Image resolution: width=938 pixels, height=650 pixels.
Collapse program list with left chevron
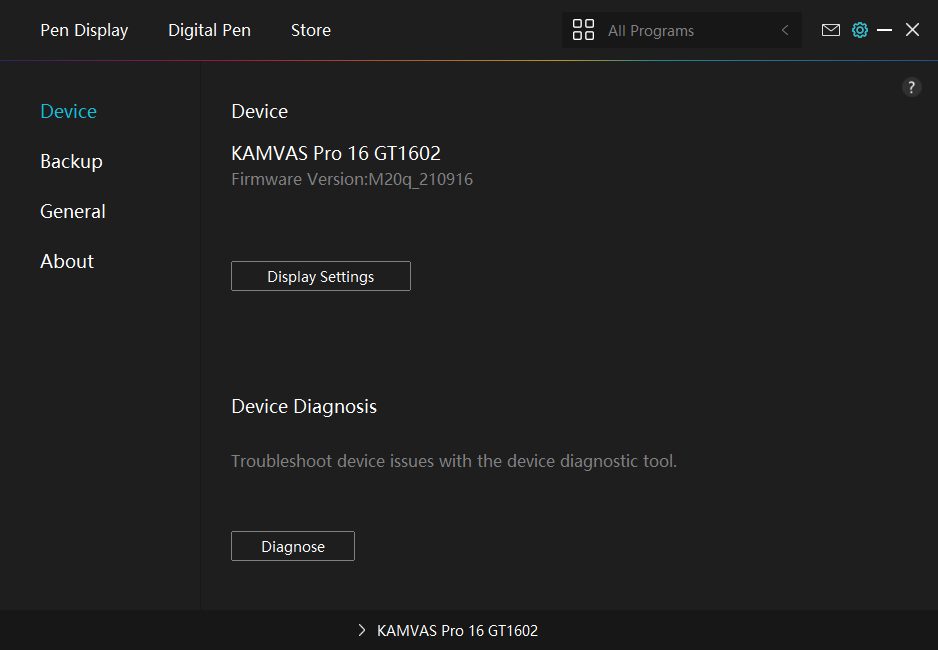click(x=785, y=30)
